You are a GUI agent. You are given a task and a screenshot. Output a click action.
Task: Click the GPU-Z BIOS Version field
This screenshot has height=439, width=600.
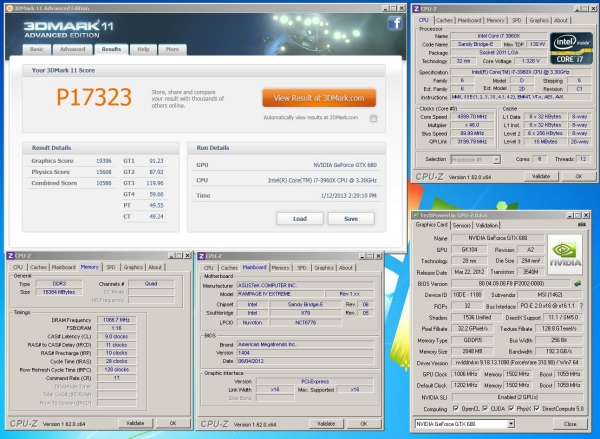click(511, 283)
